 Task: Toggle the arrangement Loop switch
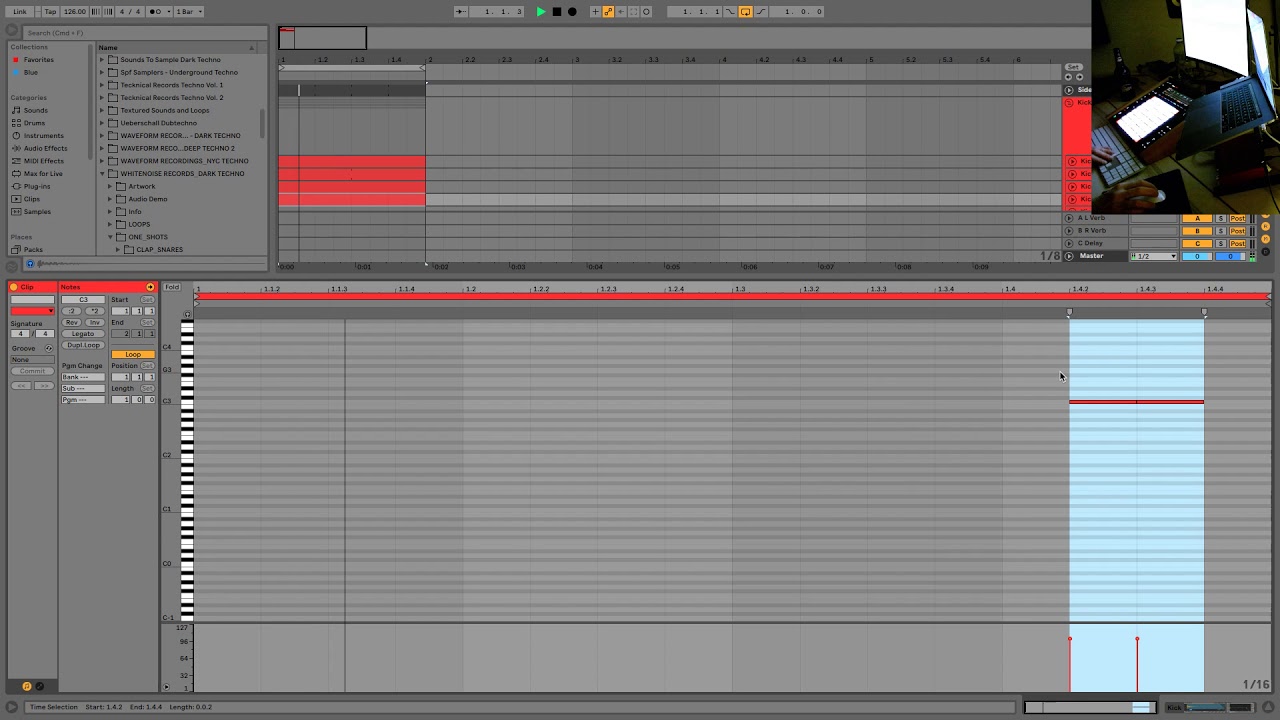(746, 12)
